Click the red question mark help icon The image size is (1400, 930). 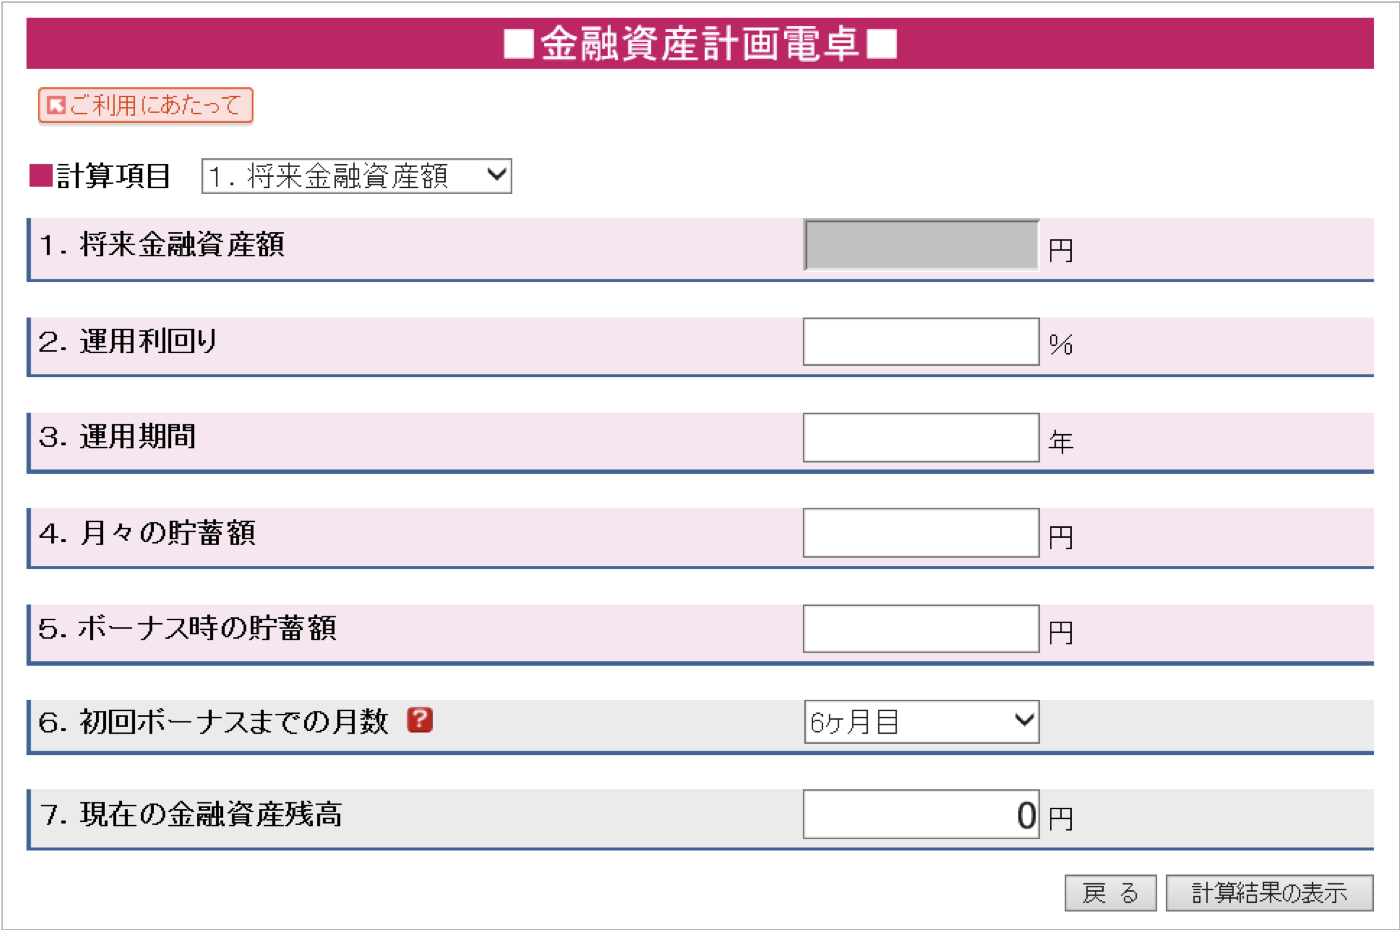point(420,720)
